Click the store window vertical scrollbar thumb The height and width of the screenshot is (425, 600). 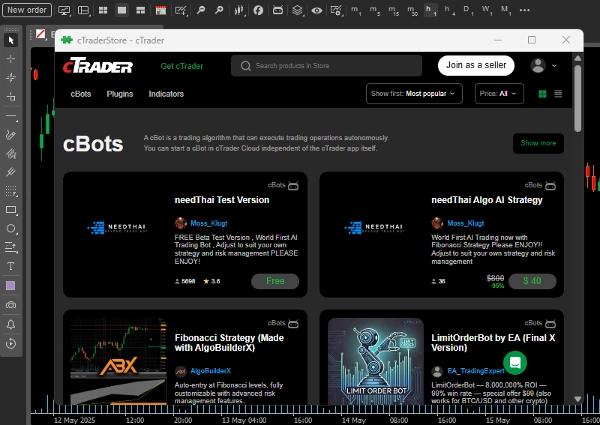[577, 99]
